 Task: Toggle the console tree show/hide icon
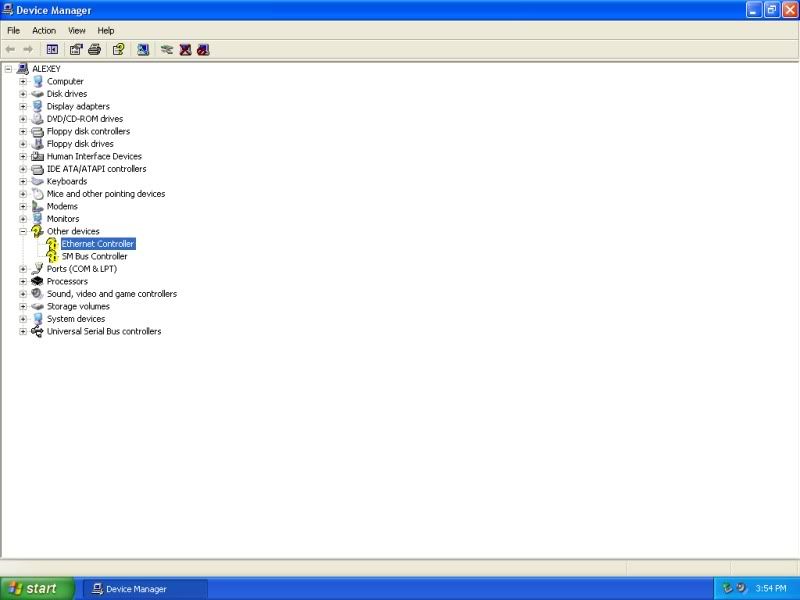tap(52, 49)
